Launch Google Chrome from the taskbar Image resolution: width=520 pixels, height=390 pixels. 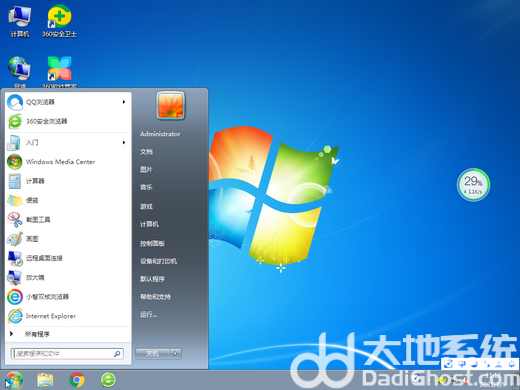click(x=77, y=380)
